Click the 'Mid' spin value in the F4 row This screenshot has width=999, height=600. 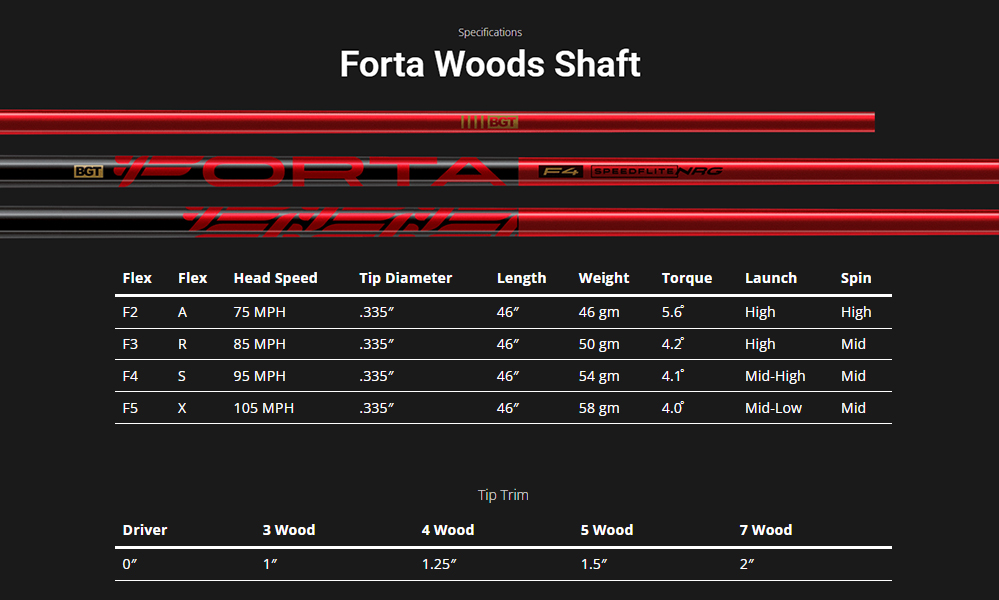[x=853, y=376]
